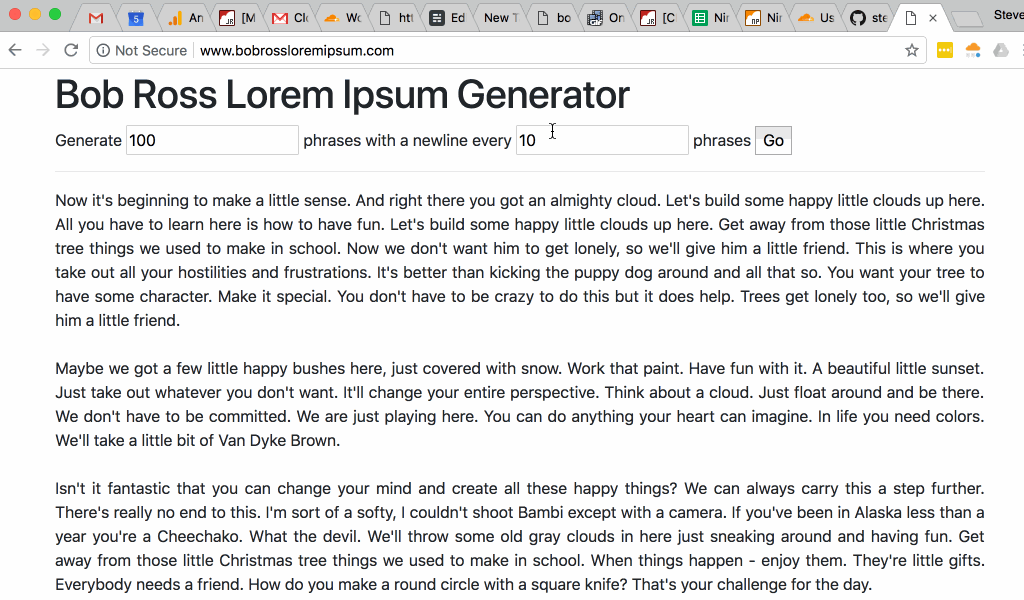Image resolution: width=1024 pixels, height=600 pixels.
Task: Click the Bob Ross Lorem Ipsum Generator heading
Action: point(342,95)
